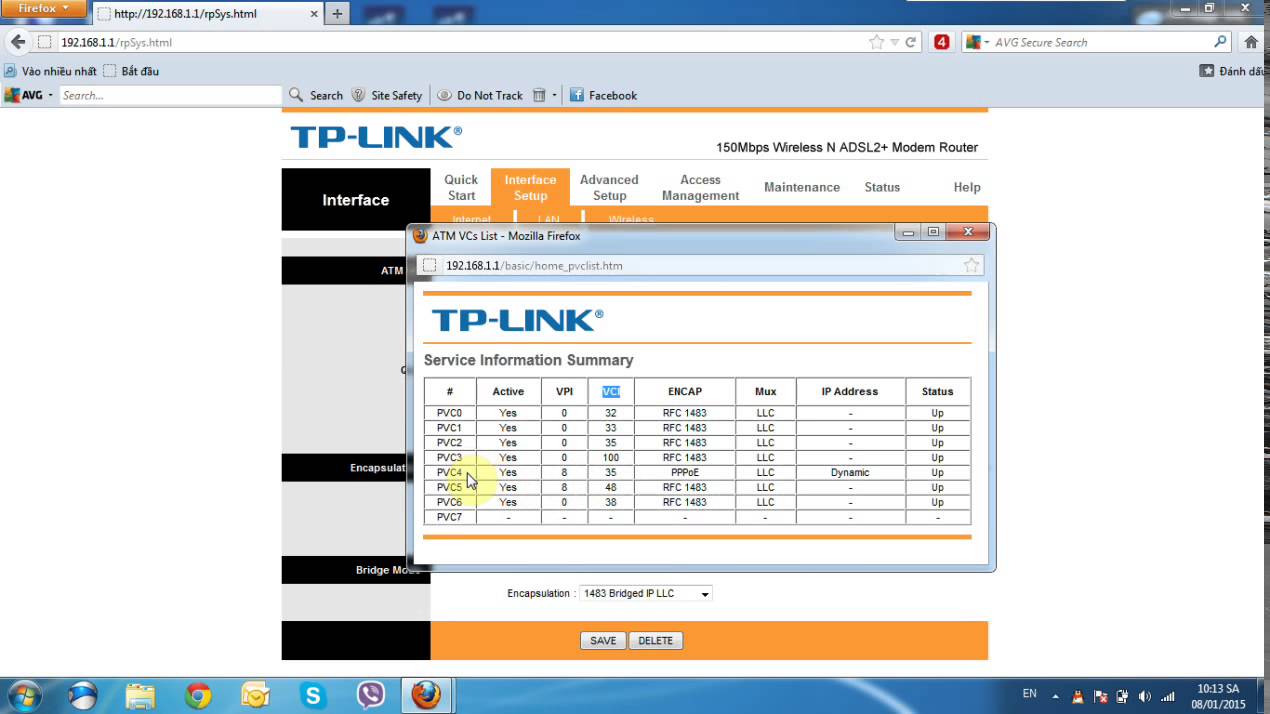Click the PPPoE encapsulation cell
Image resolution: width=1270 pixels, height=714 pixels.
tap(685, 473)
